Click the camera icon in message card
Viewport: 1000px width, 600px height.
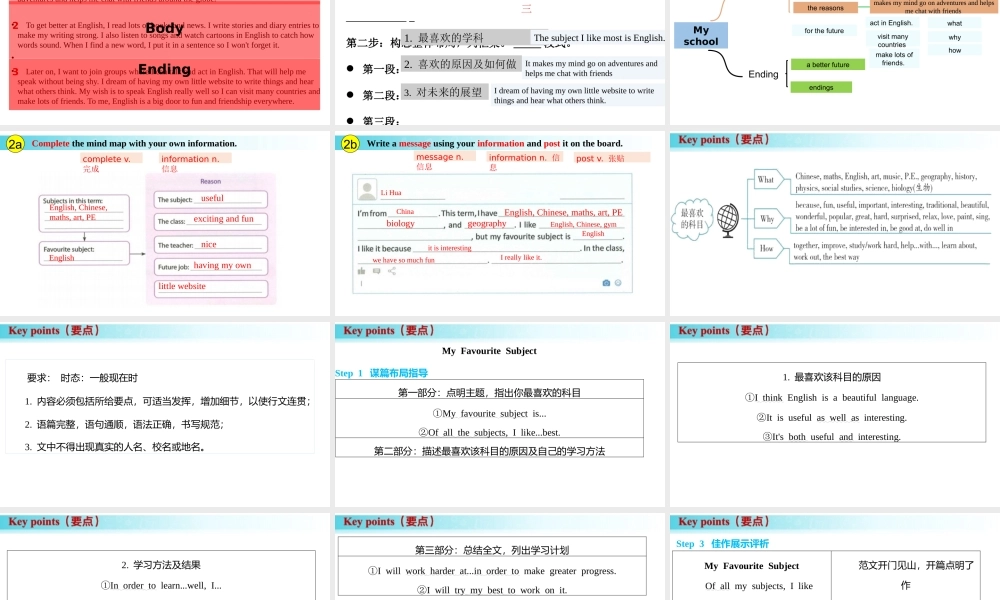point(606,282)
